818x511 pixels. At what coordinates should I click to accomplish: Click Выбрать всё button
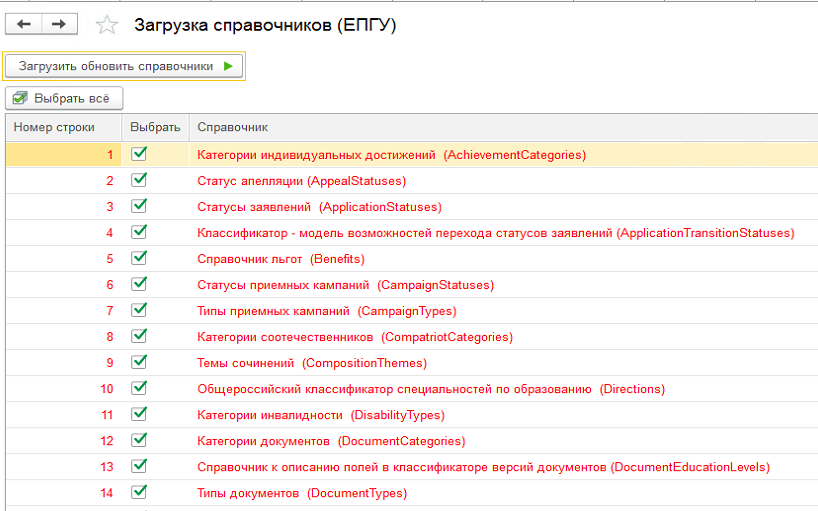[x=64, y=98]
